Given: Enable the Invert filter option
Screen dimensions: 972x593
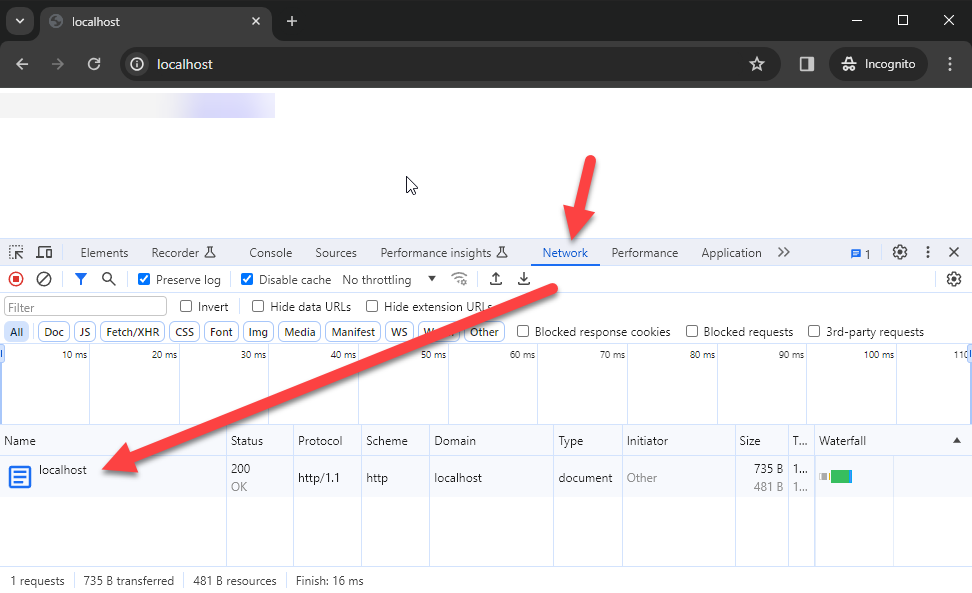Looking at the screenshot, I should coord(186,306).
